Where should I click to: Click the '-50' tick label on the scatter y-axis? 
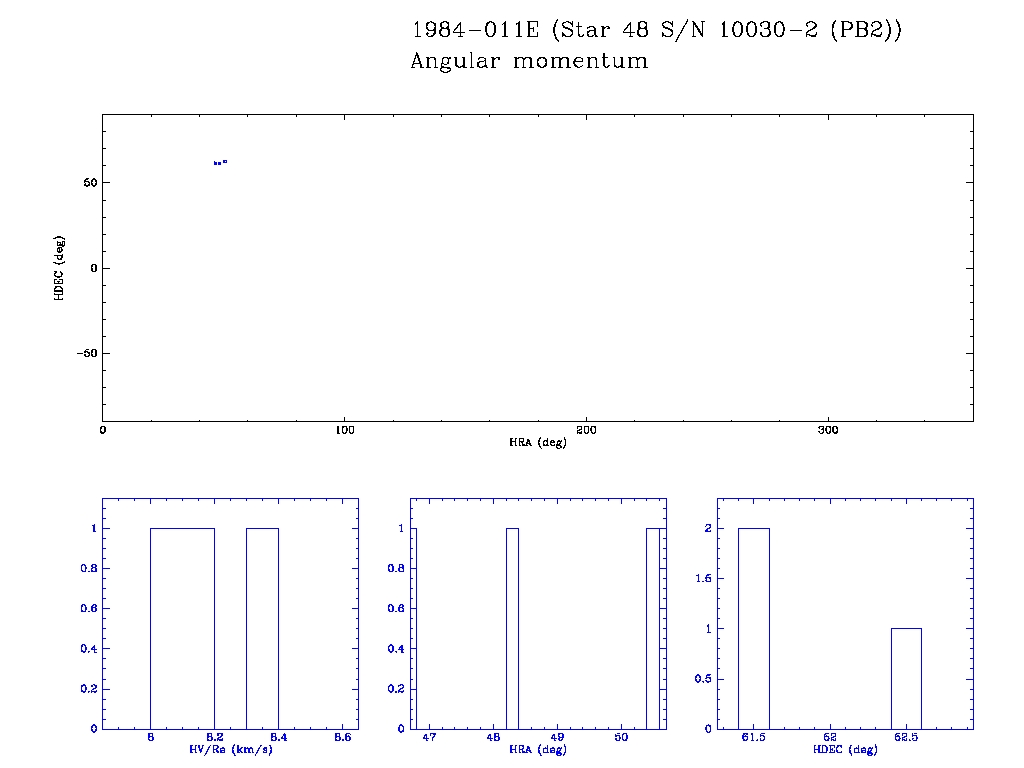84,354
